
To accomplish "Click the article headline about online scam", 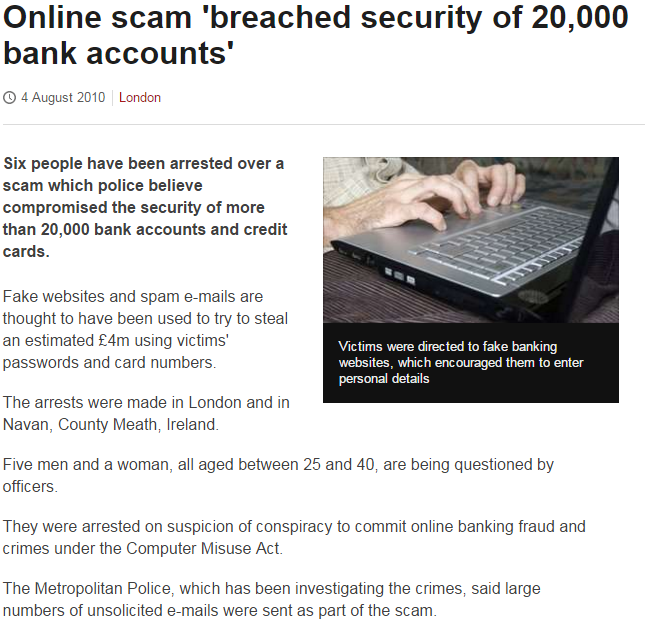I will (316, 35).
